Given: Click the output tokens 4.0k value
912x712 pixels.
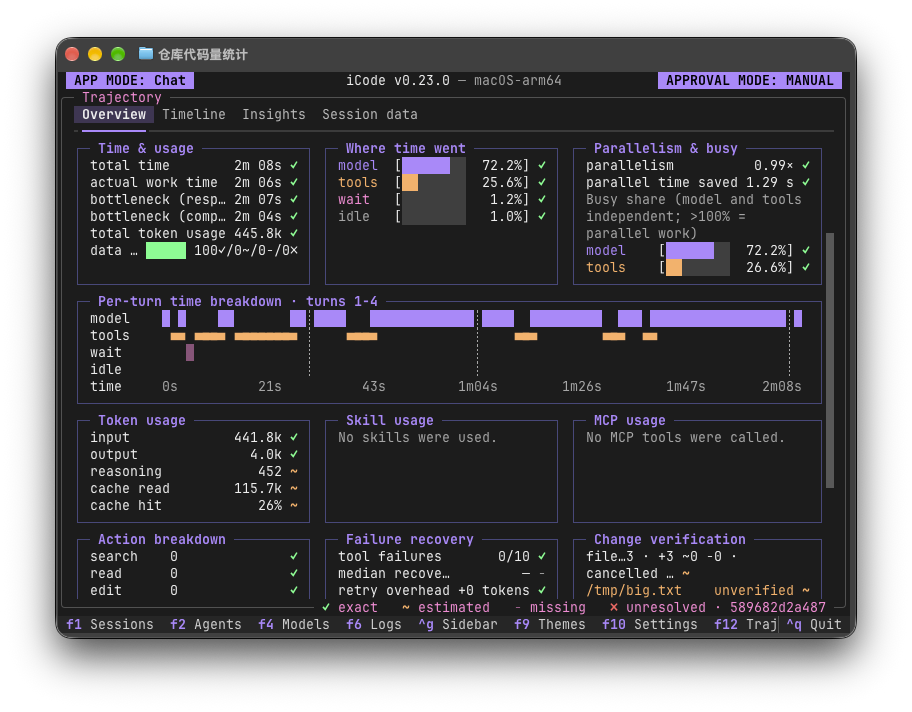Looking at the screenshot, I should [266, 454].
